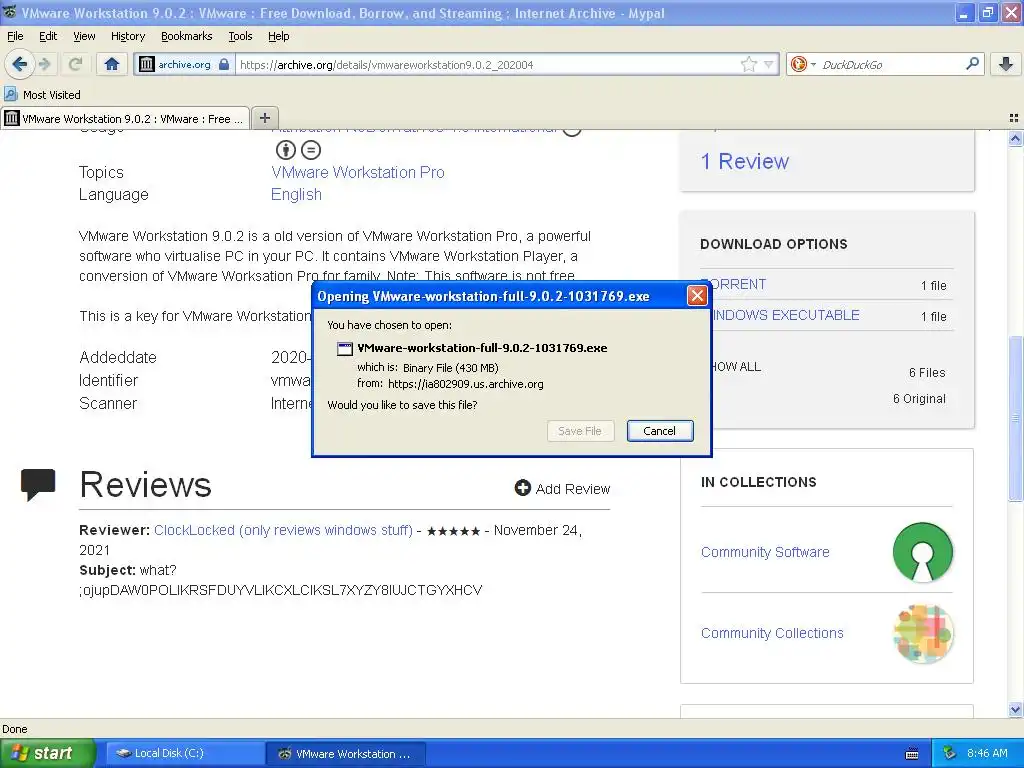Click the search magnifier icon
The image size is (1024, 768).
(972, 63)
